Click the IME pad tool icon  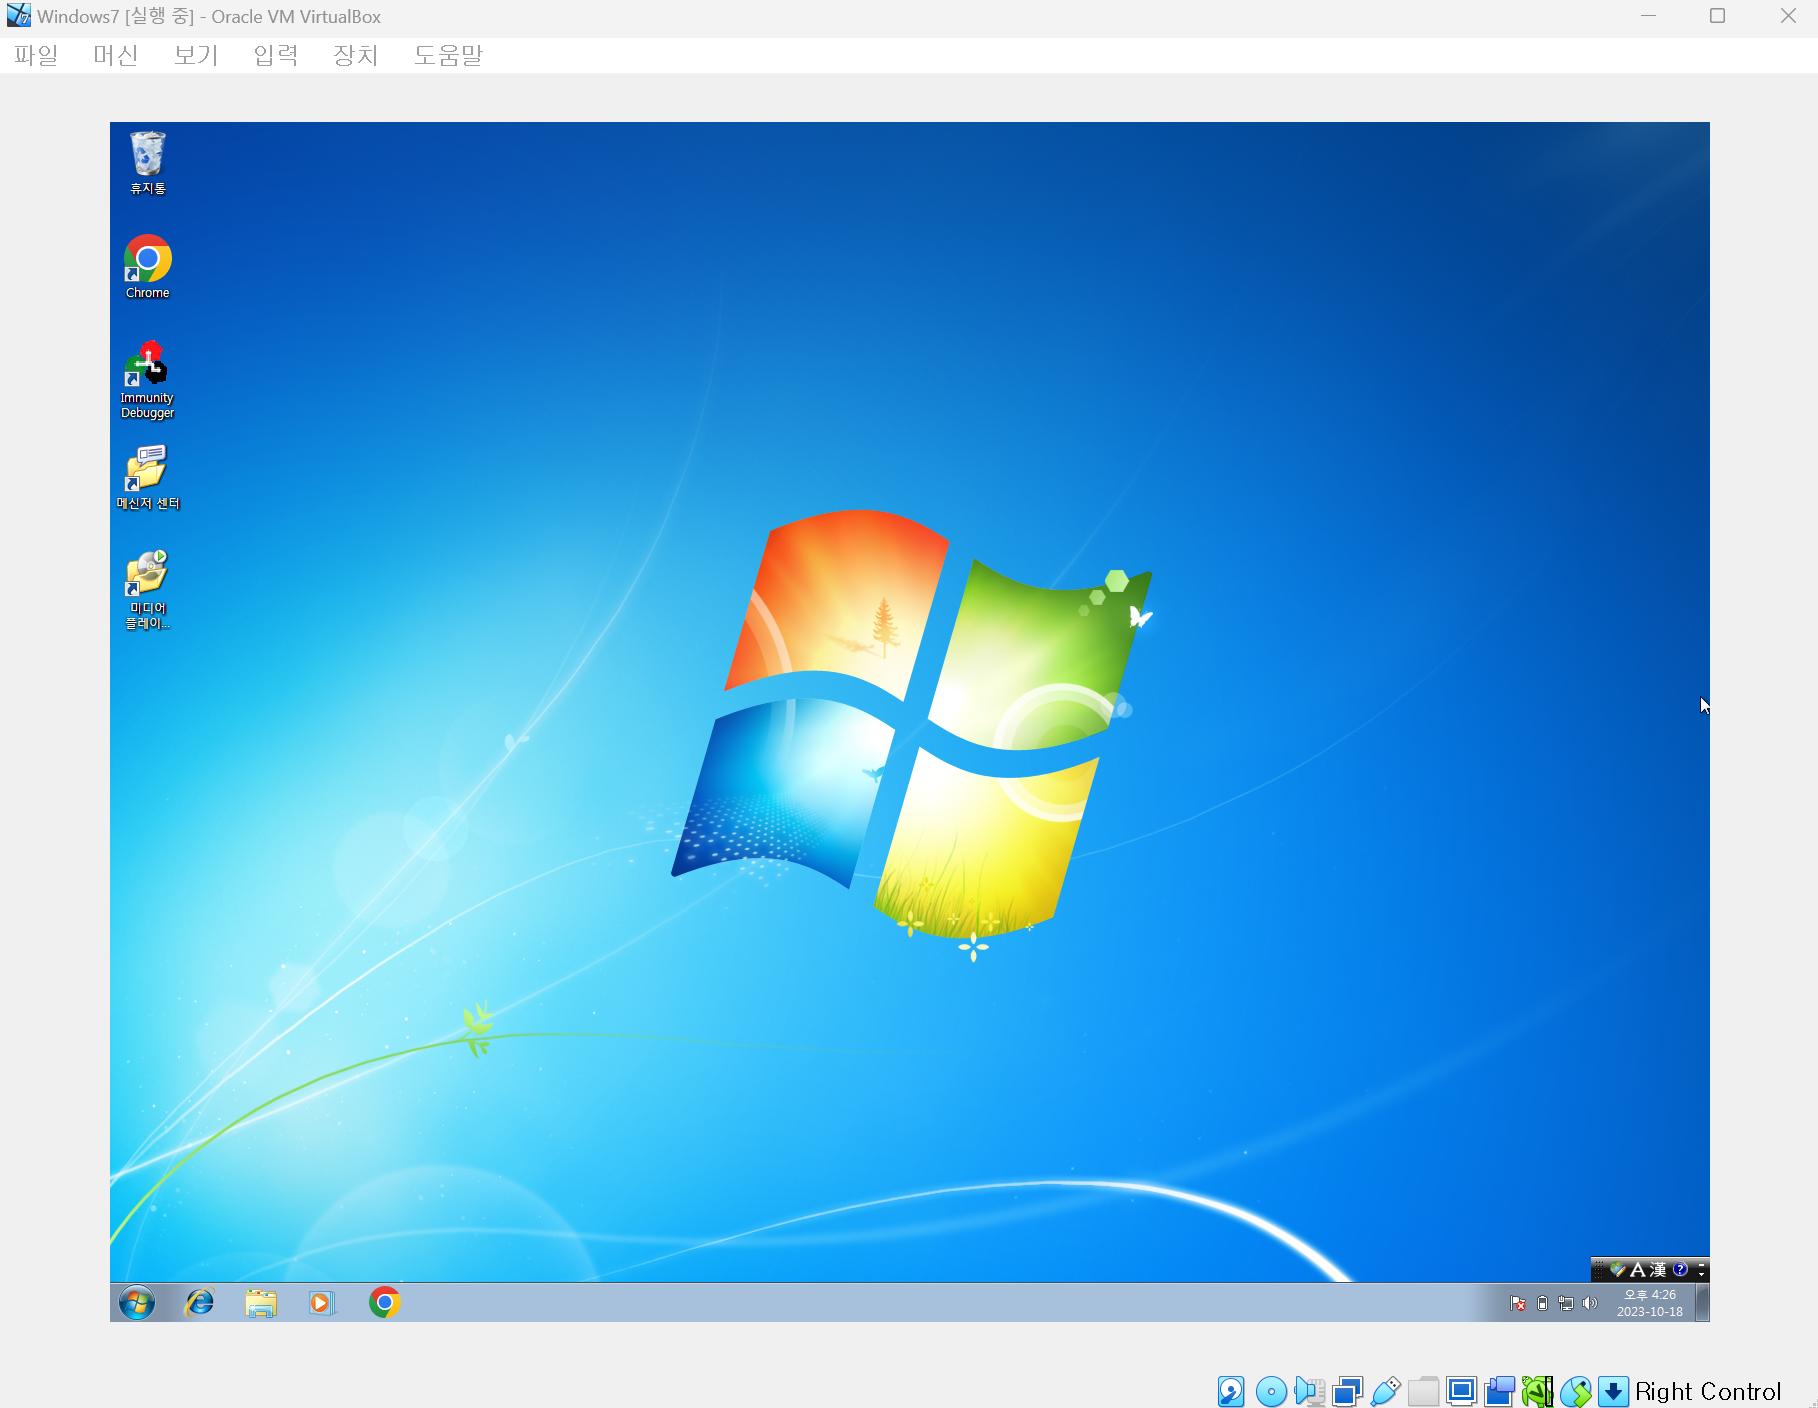(x=1617, y=1269)
